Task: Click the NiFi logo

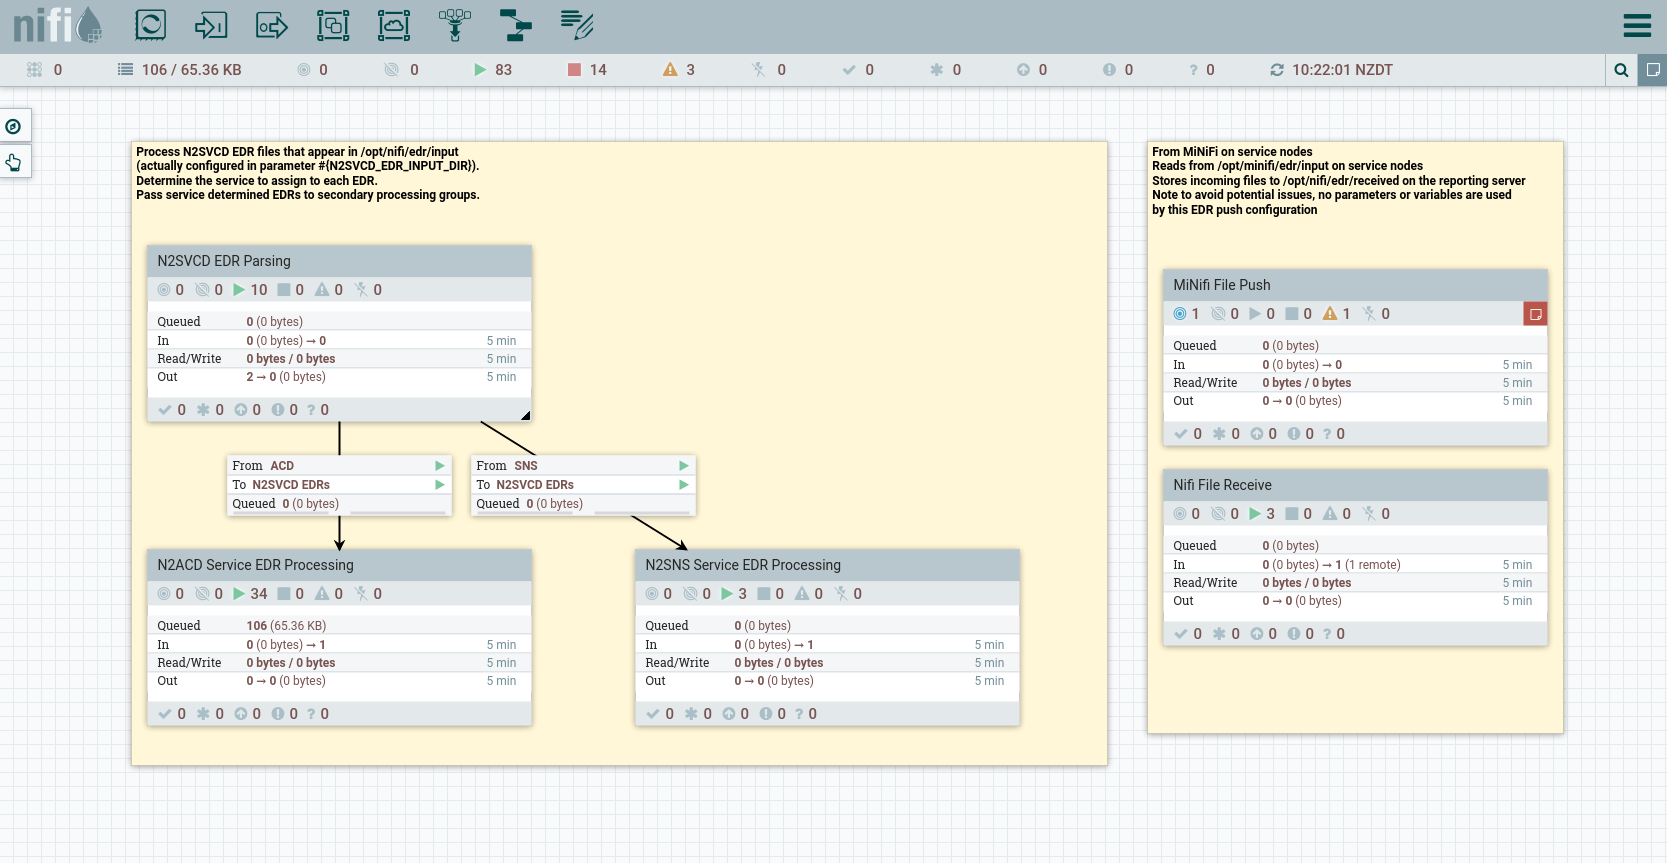Action: tap(57, 25)
